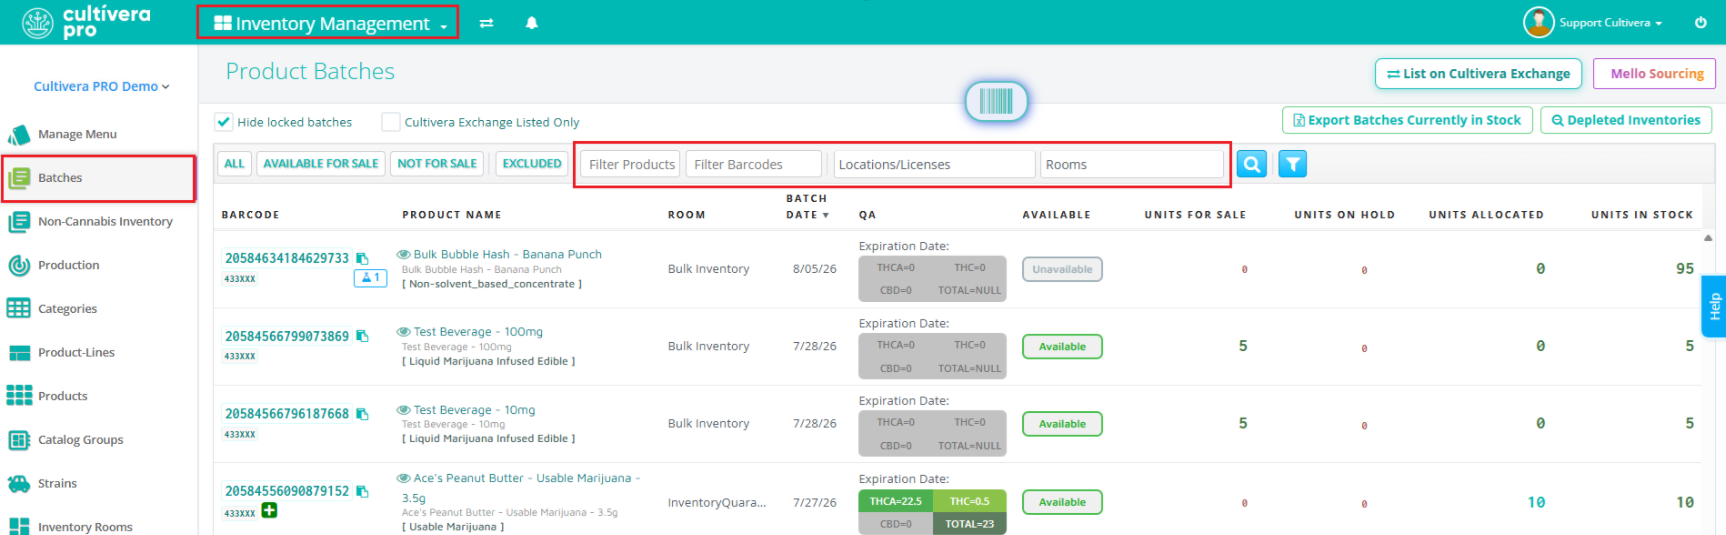Open the Help side tab
The image size is (1726, 535).
click(1714, 306)
